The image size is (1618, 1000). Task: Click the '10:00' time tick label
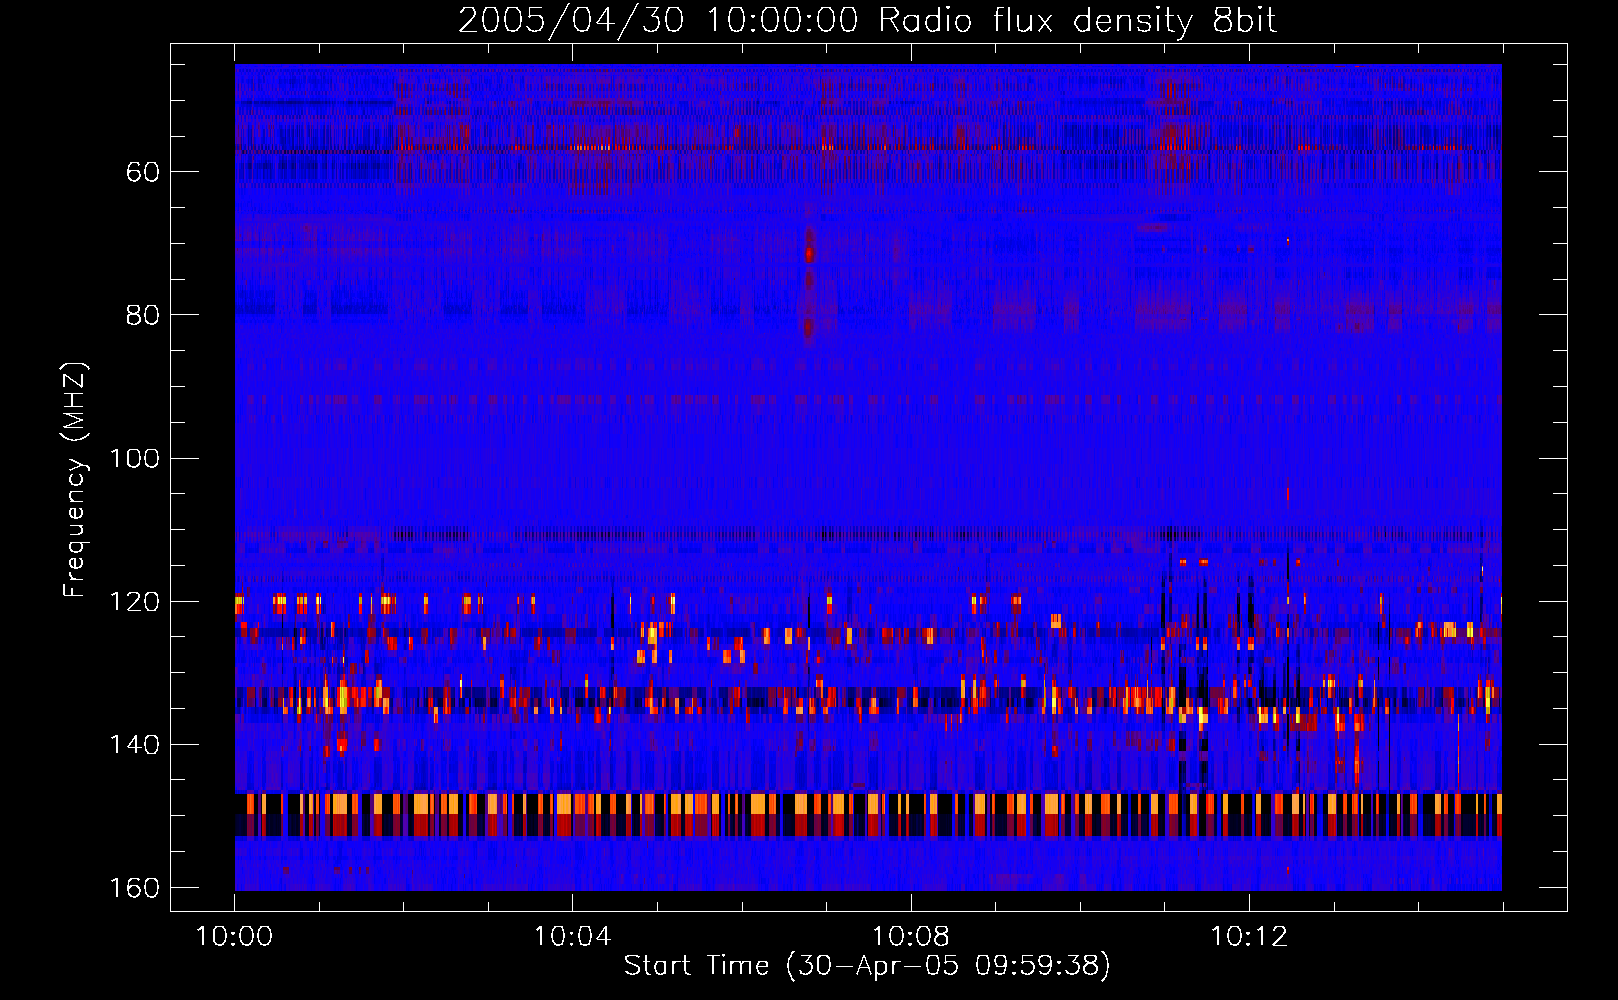[x=234, y=937]
